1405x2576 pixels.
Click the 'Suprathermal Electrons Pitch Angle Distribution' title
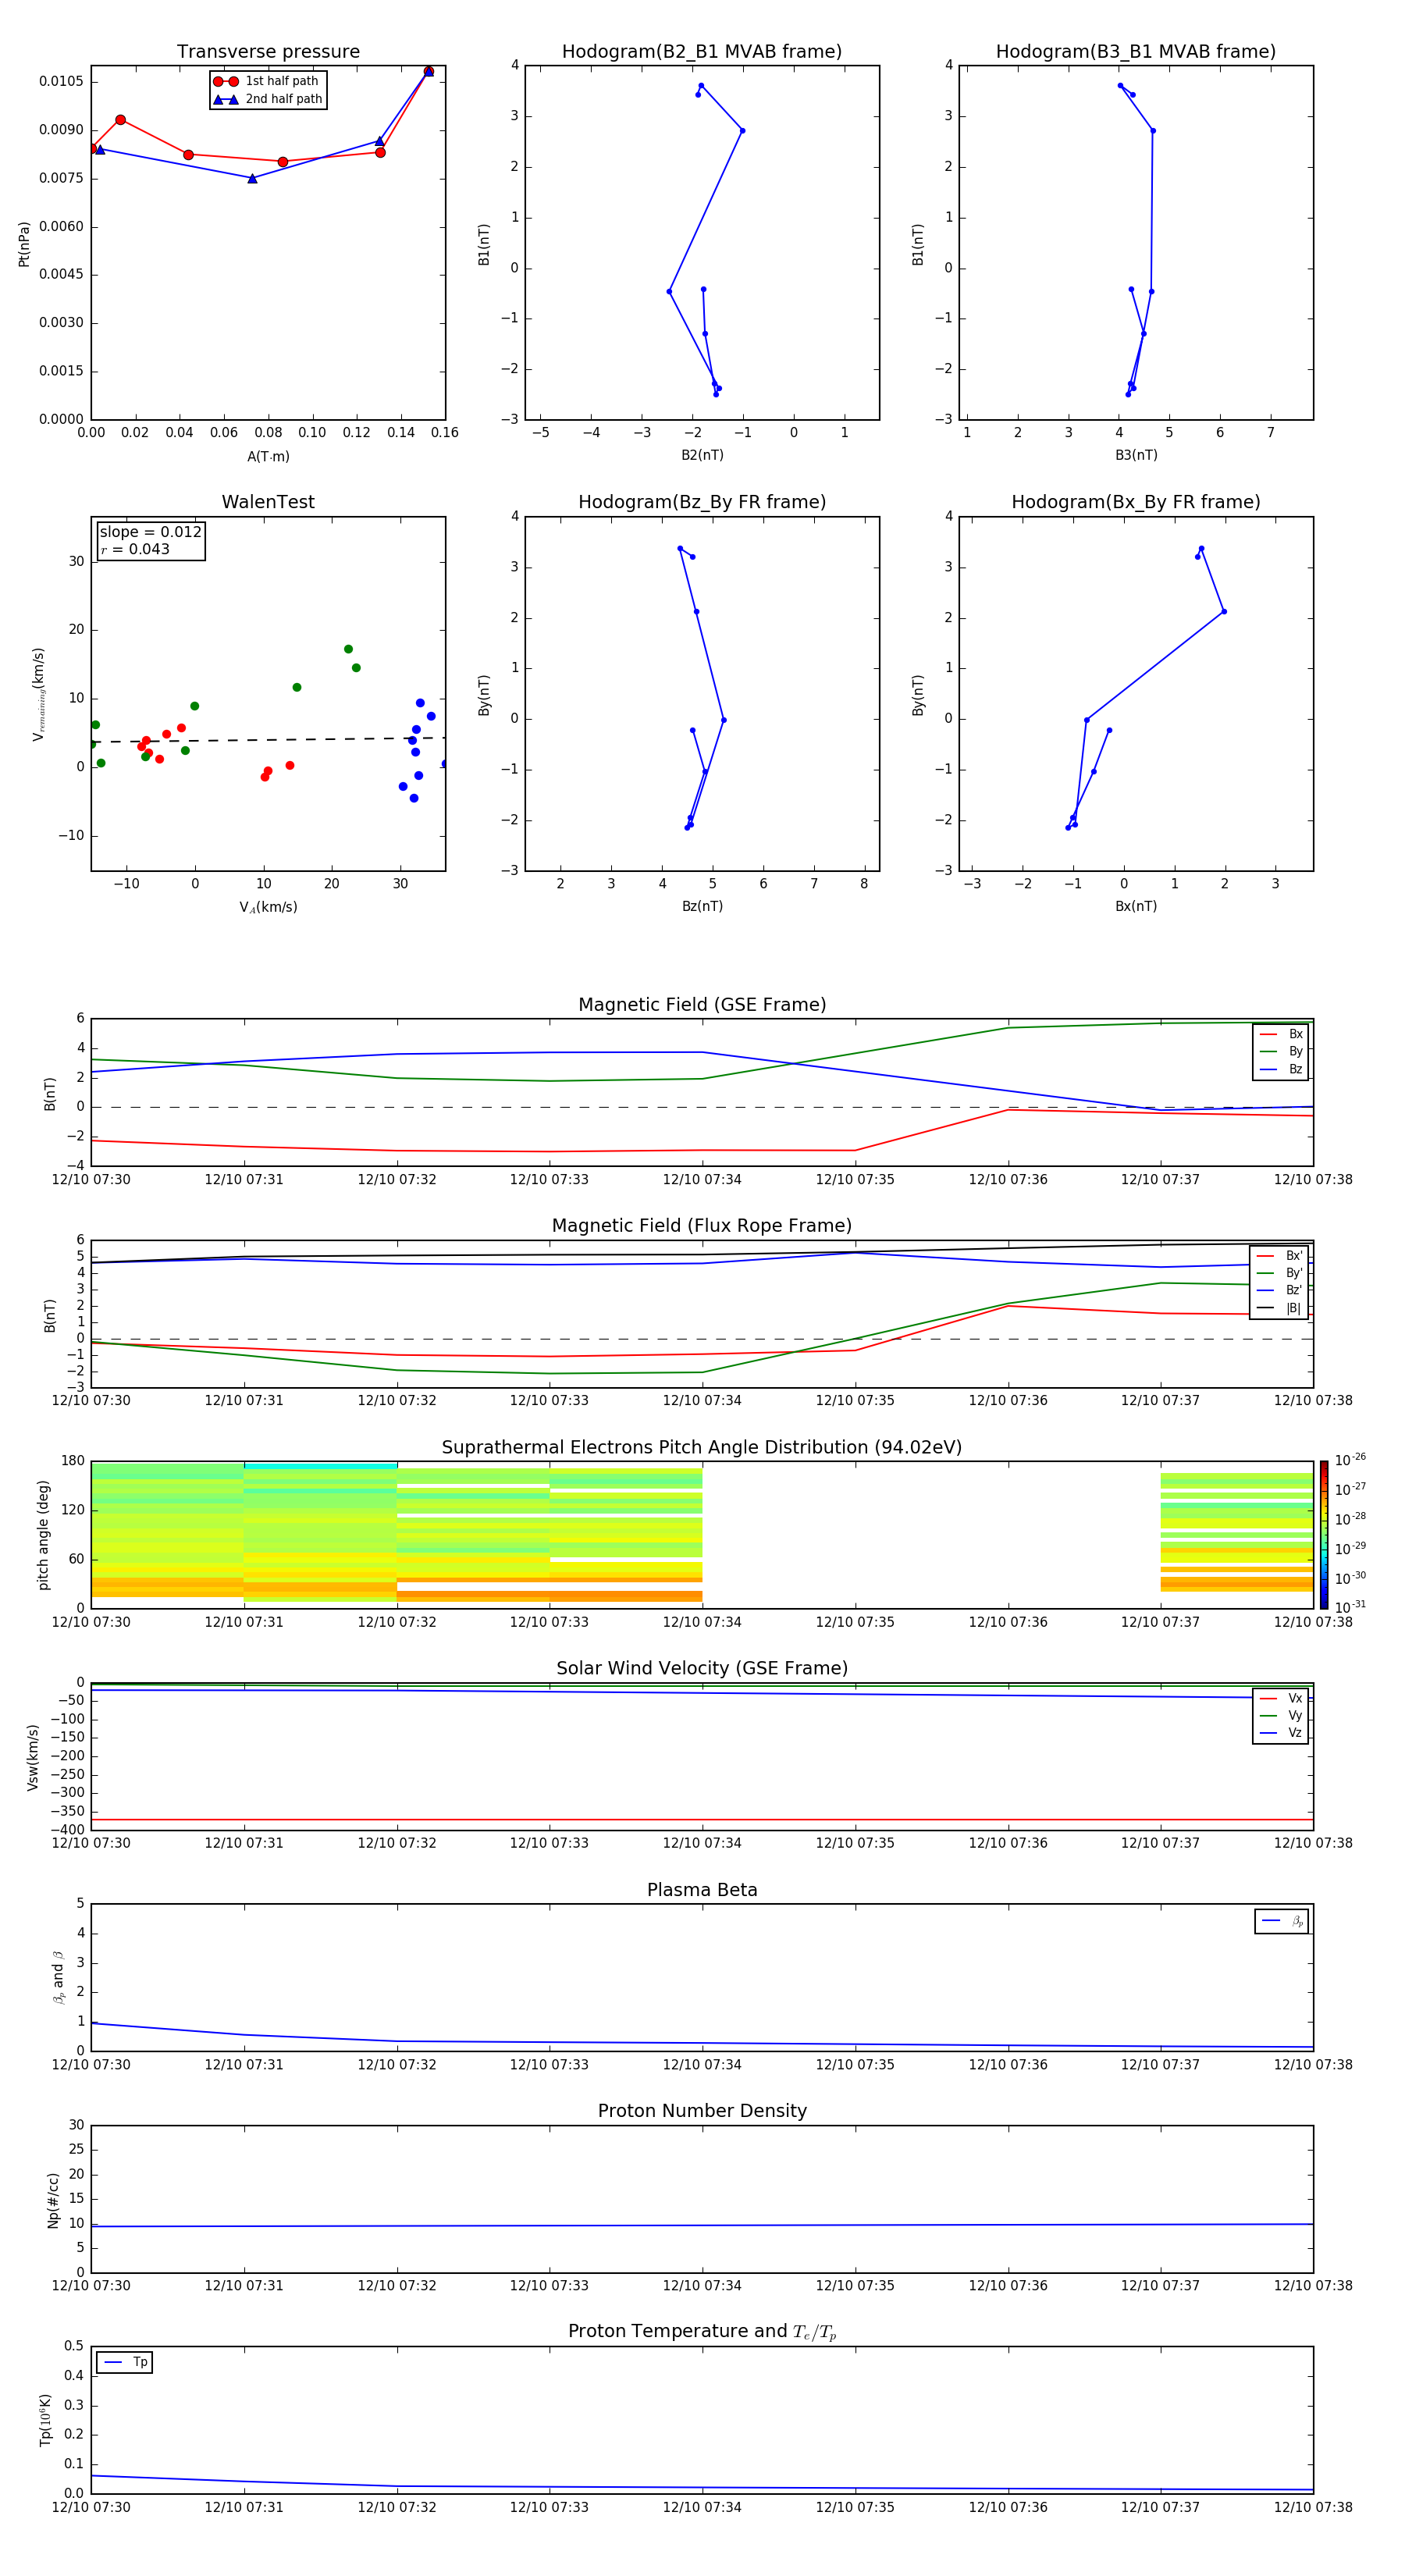(x=702, y=1448)
